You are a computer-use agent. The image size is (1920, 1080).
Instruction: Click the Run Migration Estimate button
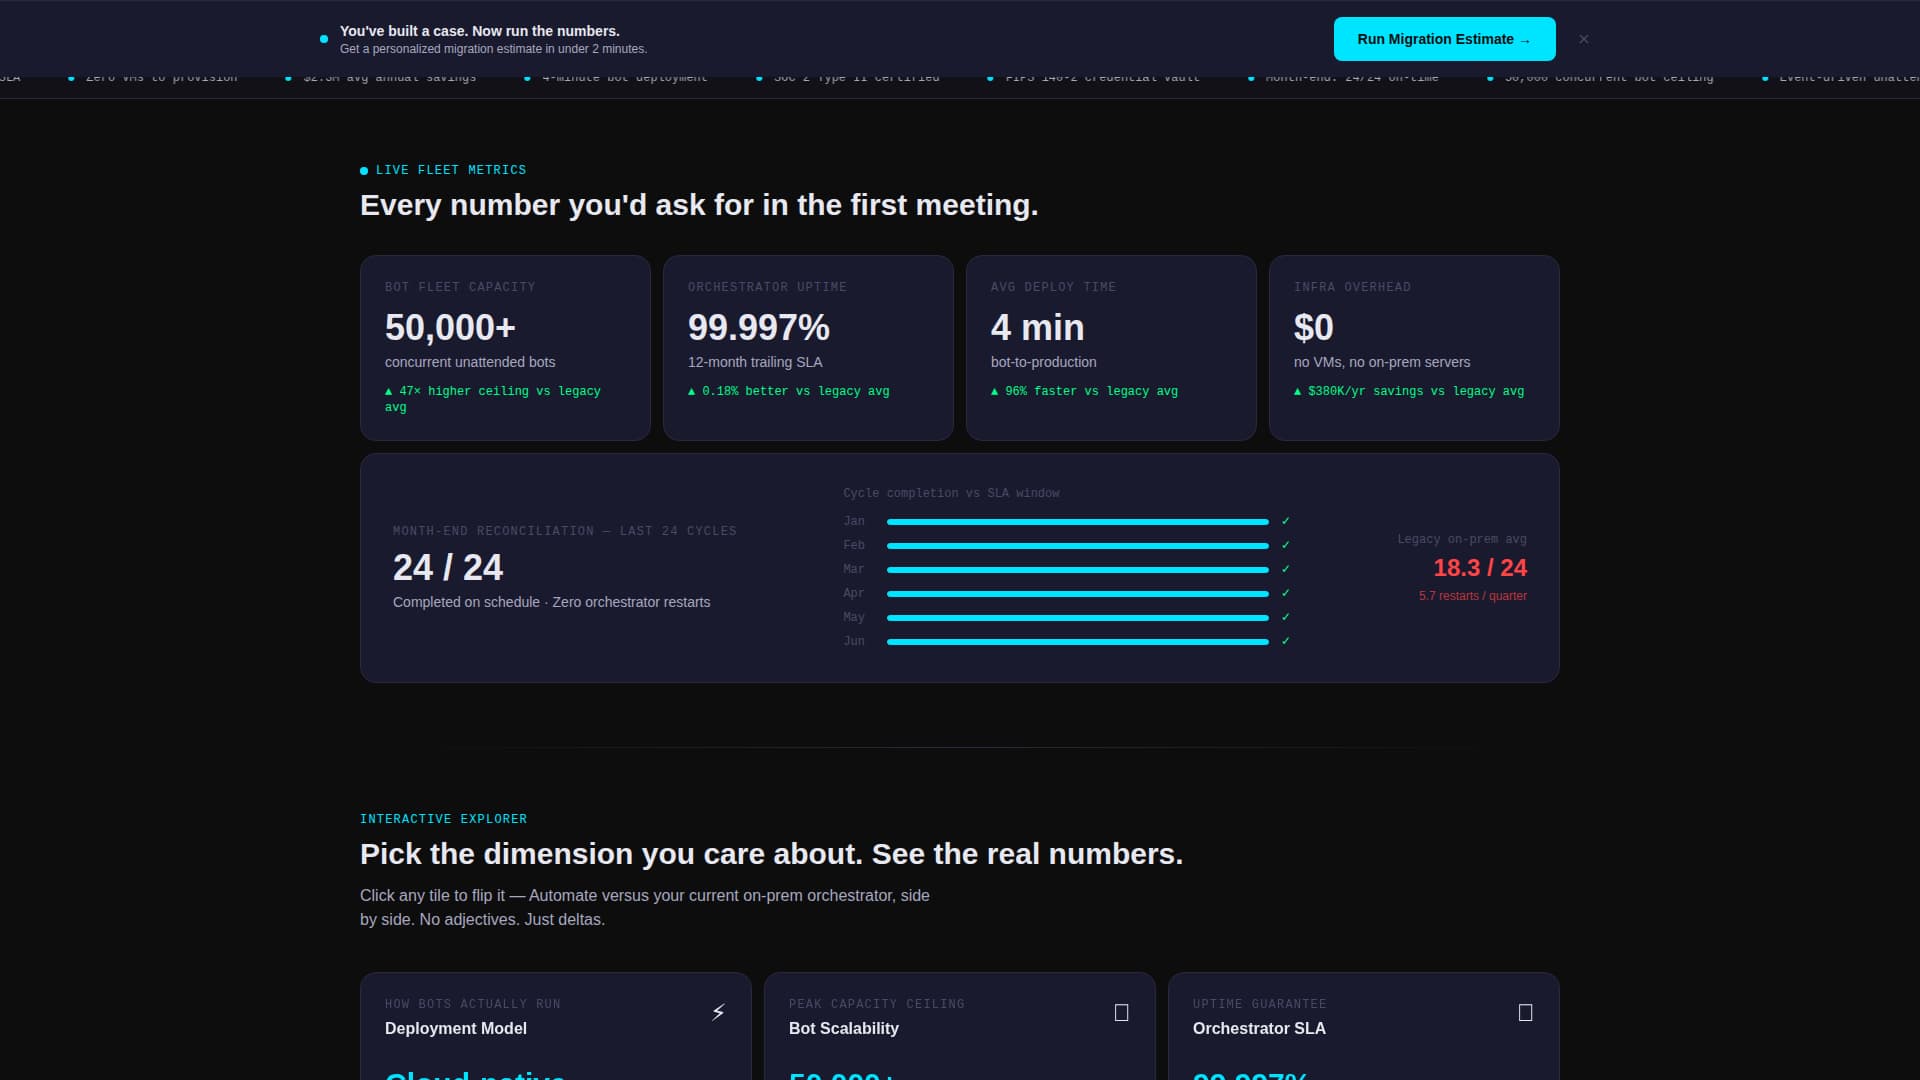click(x=1444, y=39)
